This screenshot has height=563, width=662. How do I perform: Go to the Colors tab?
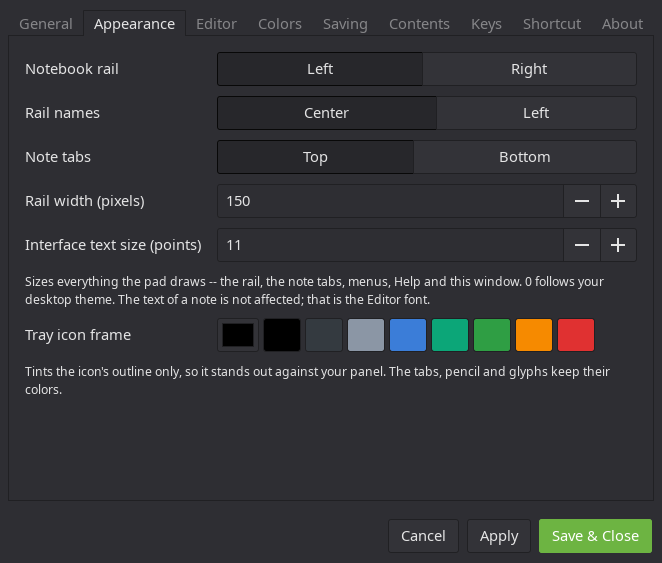click(x=279, y=24)
